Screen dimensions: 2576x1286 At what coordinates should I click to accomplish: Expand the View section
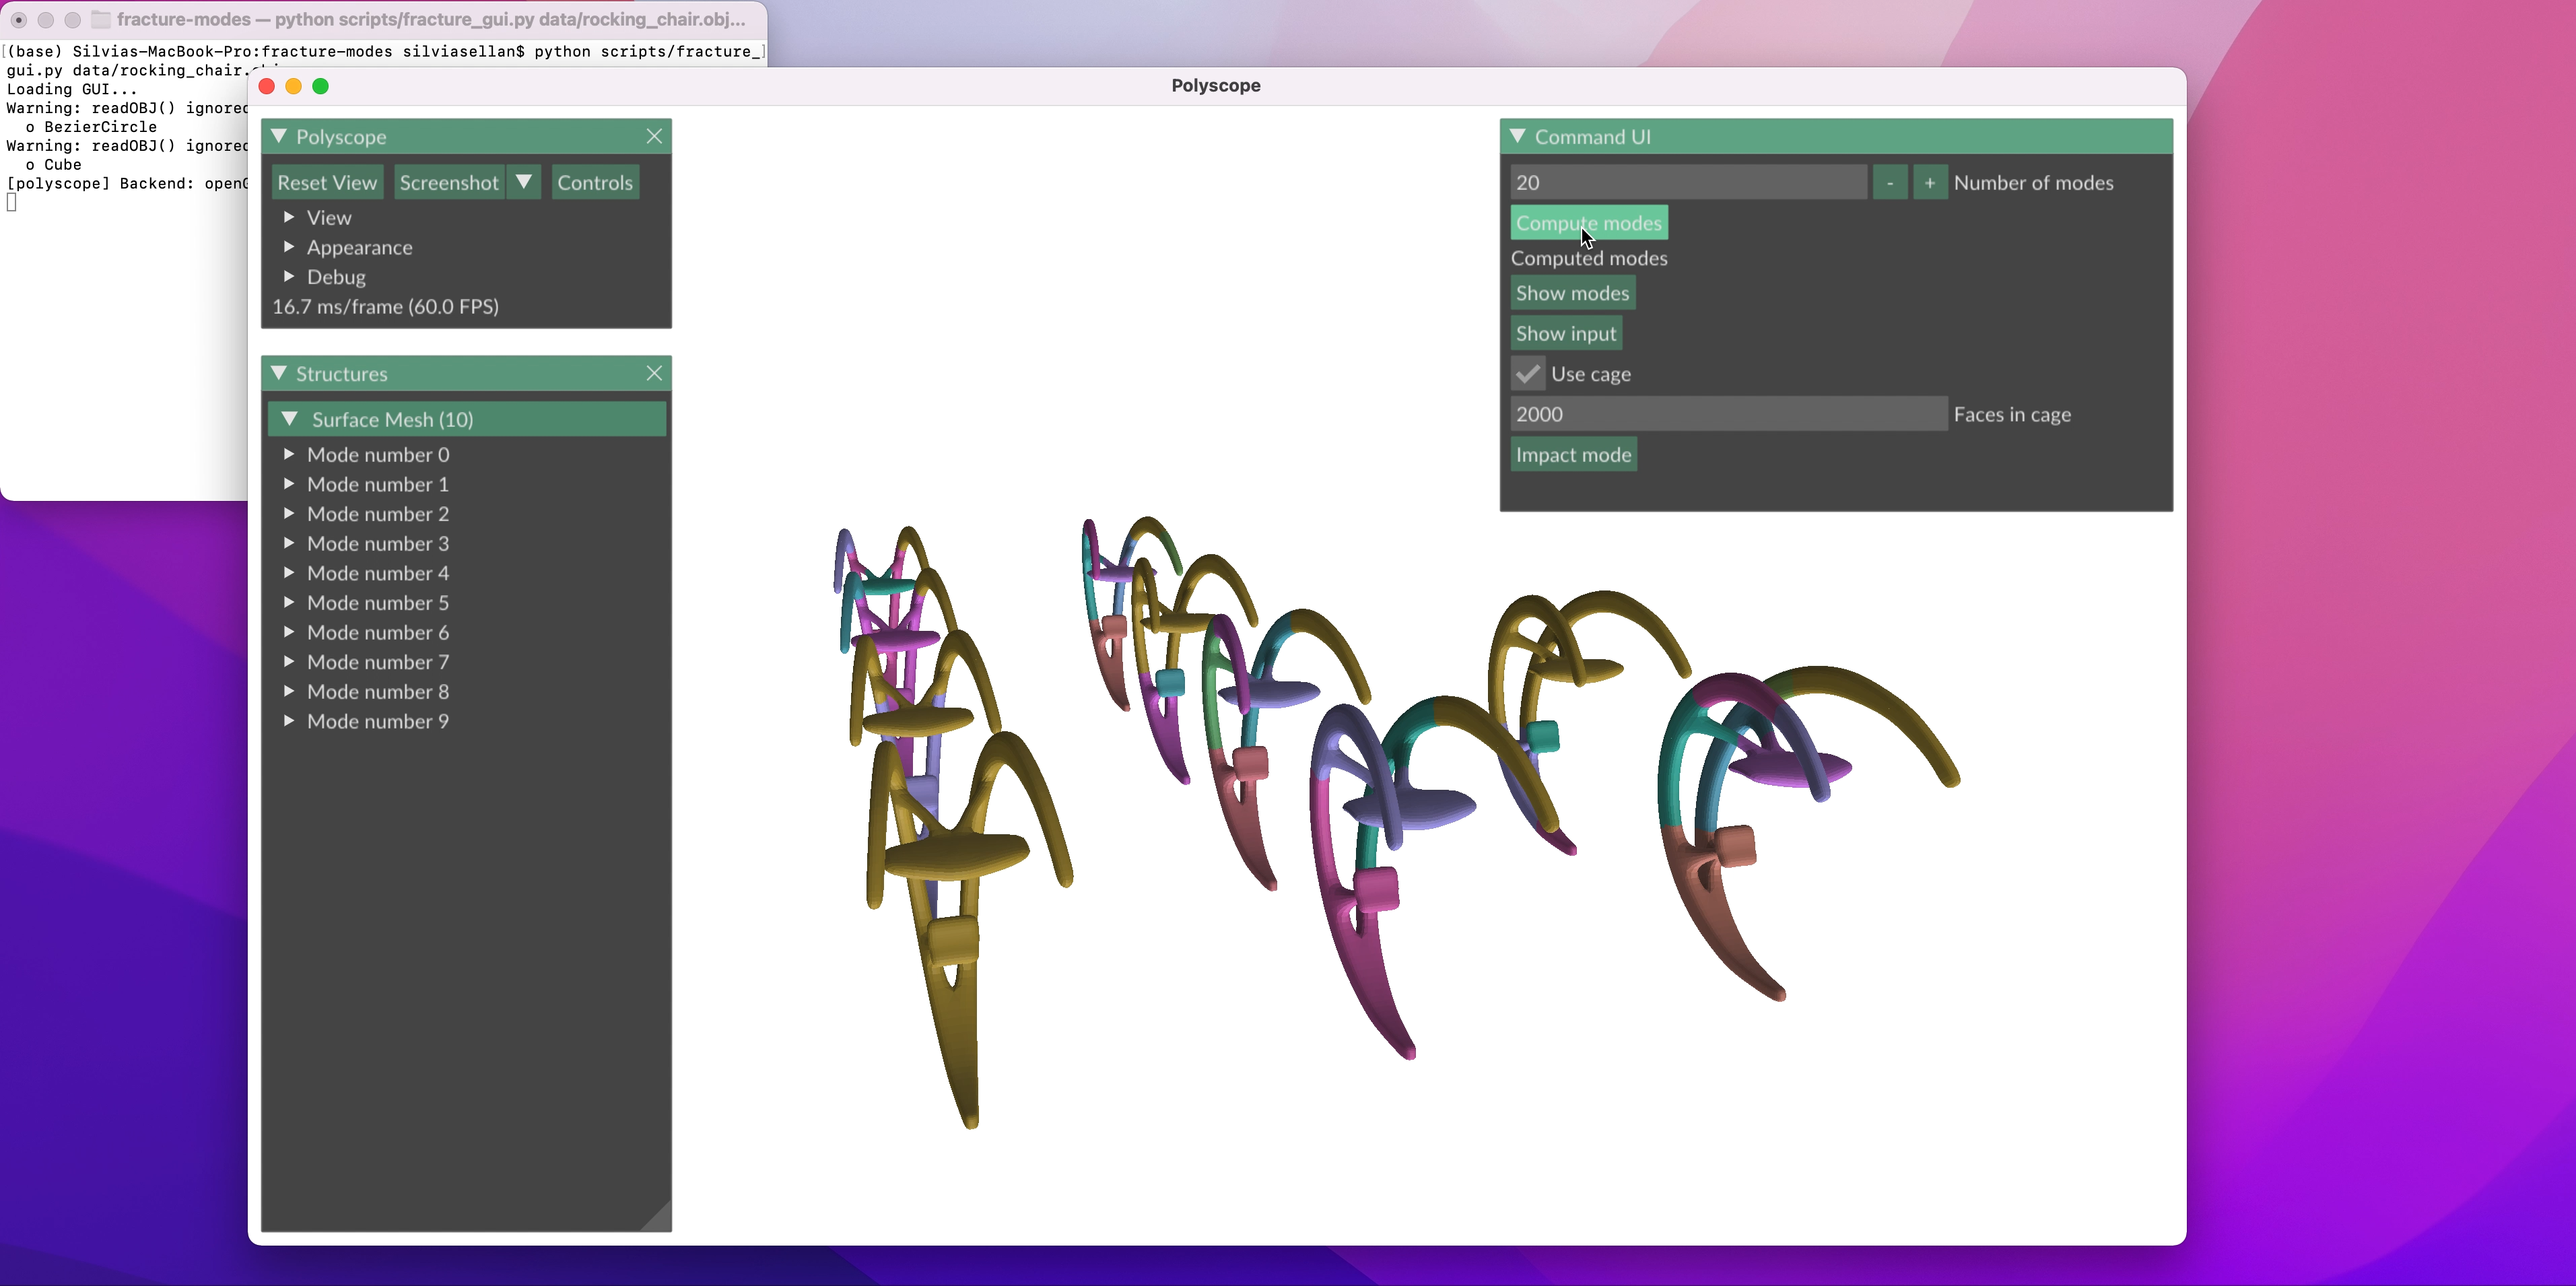[289, 217]
